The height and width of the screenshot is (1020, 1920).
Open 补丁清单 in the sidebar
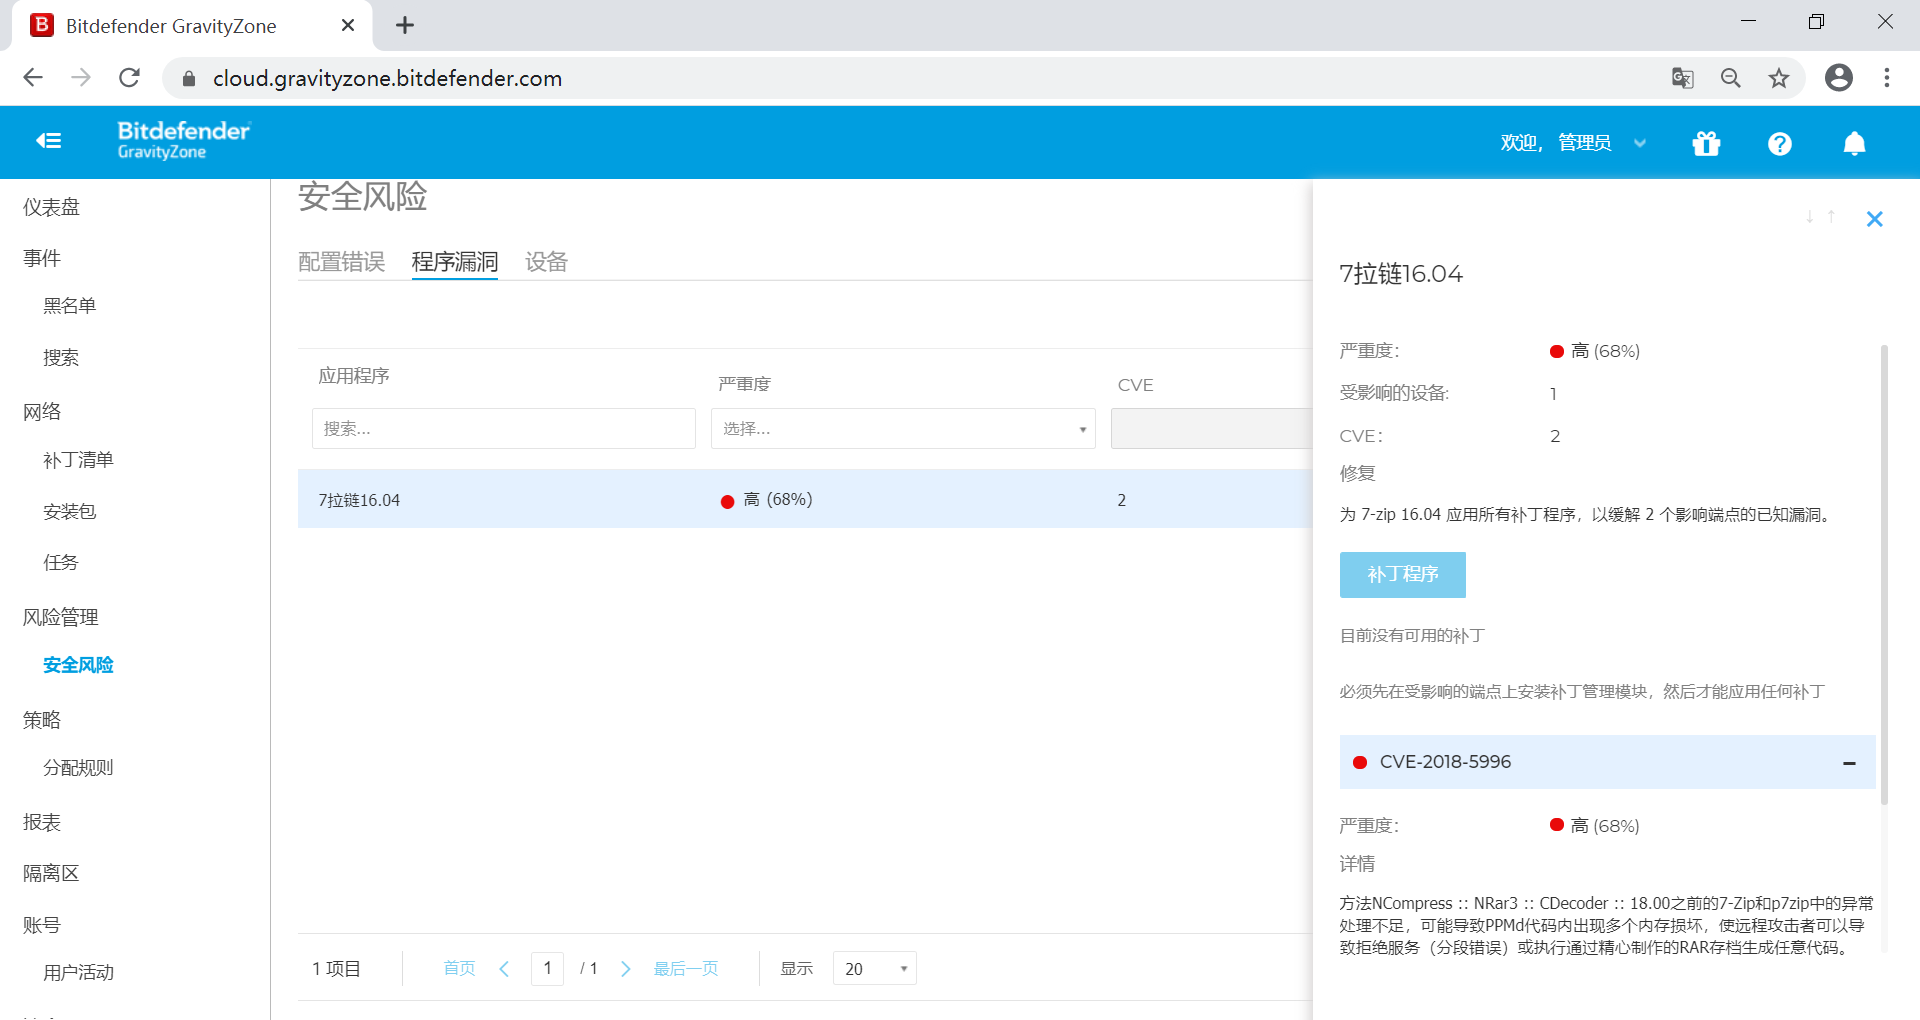point(78,460)
